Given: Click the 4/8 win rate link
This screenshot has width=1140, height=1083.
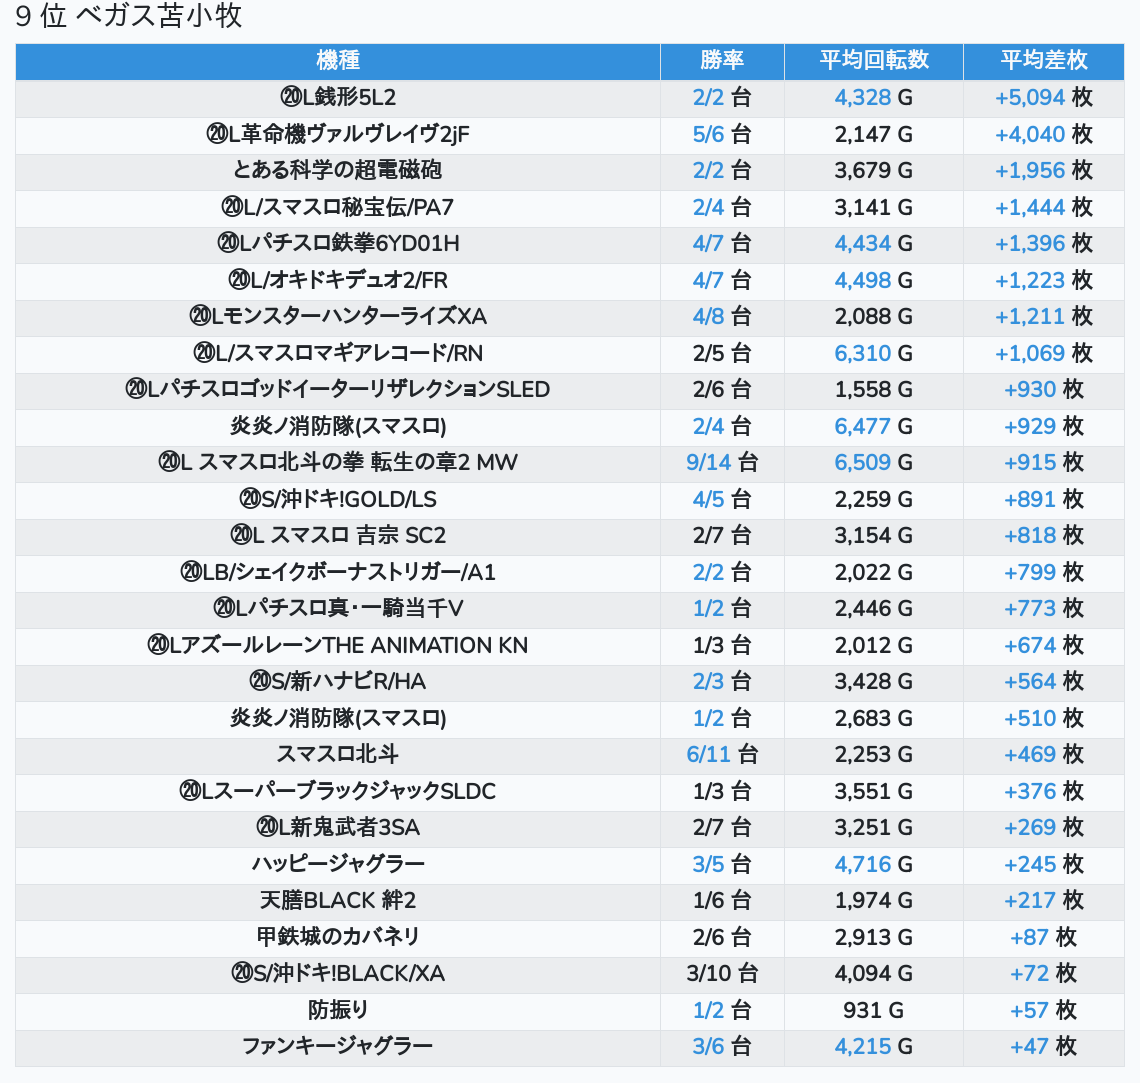Looking at the screenshot, I should pyautogui.click(x=708, y=317).
